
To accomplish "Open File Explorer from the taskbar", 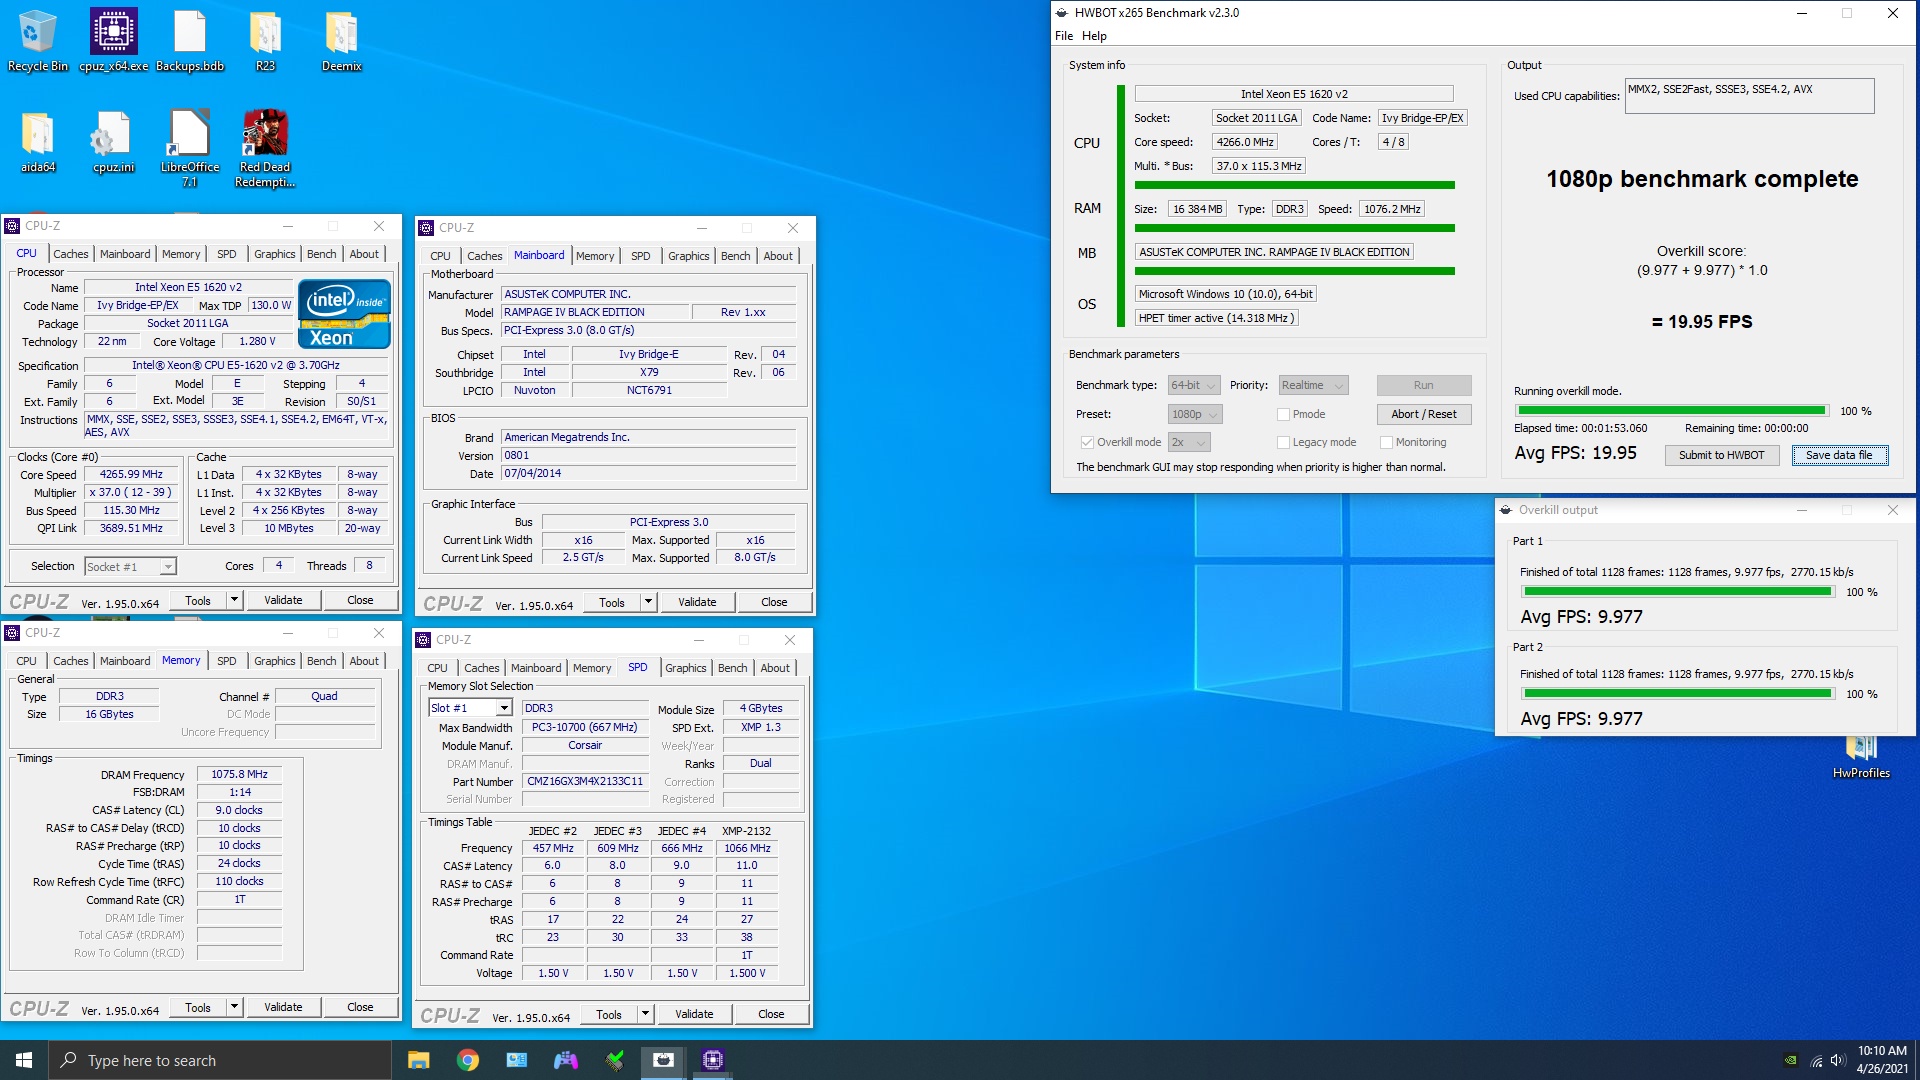I will 419,1060.
